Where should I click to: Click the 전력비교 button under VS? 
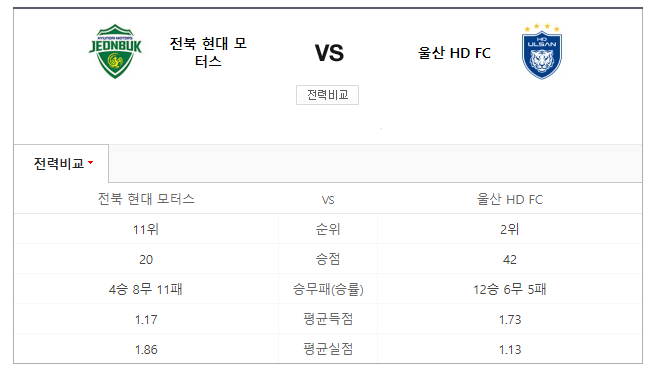[327, 95]
